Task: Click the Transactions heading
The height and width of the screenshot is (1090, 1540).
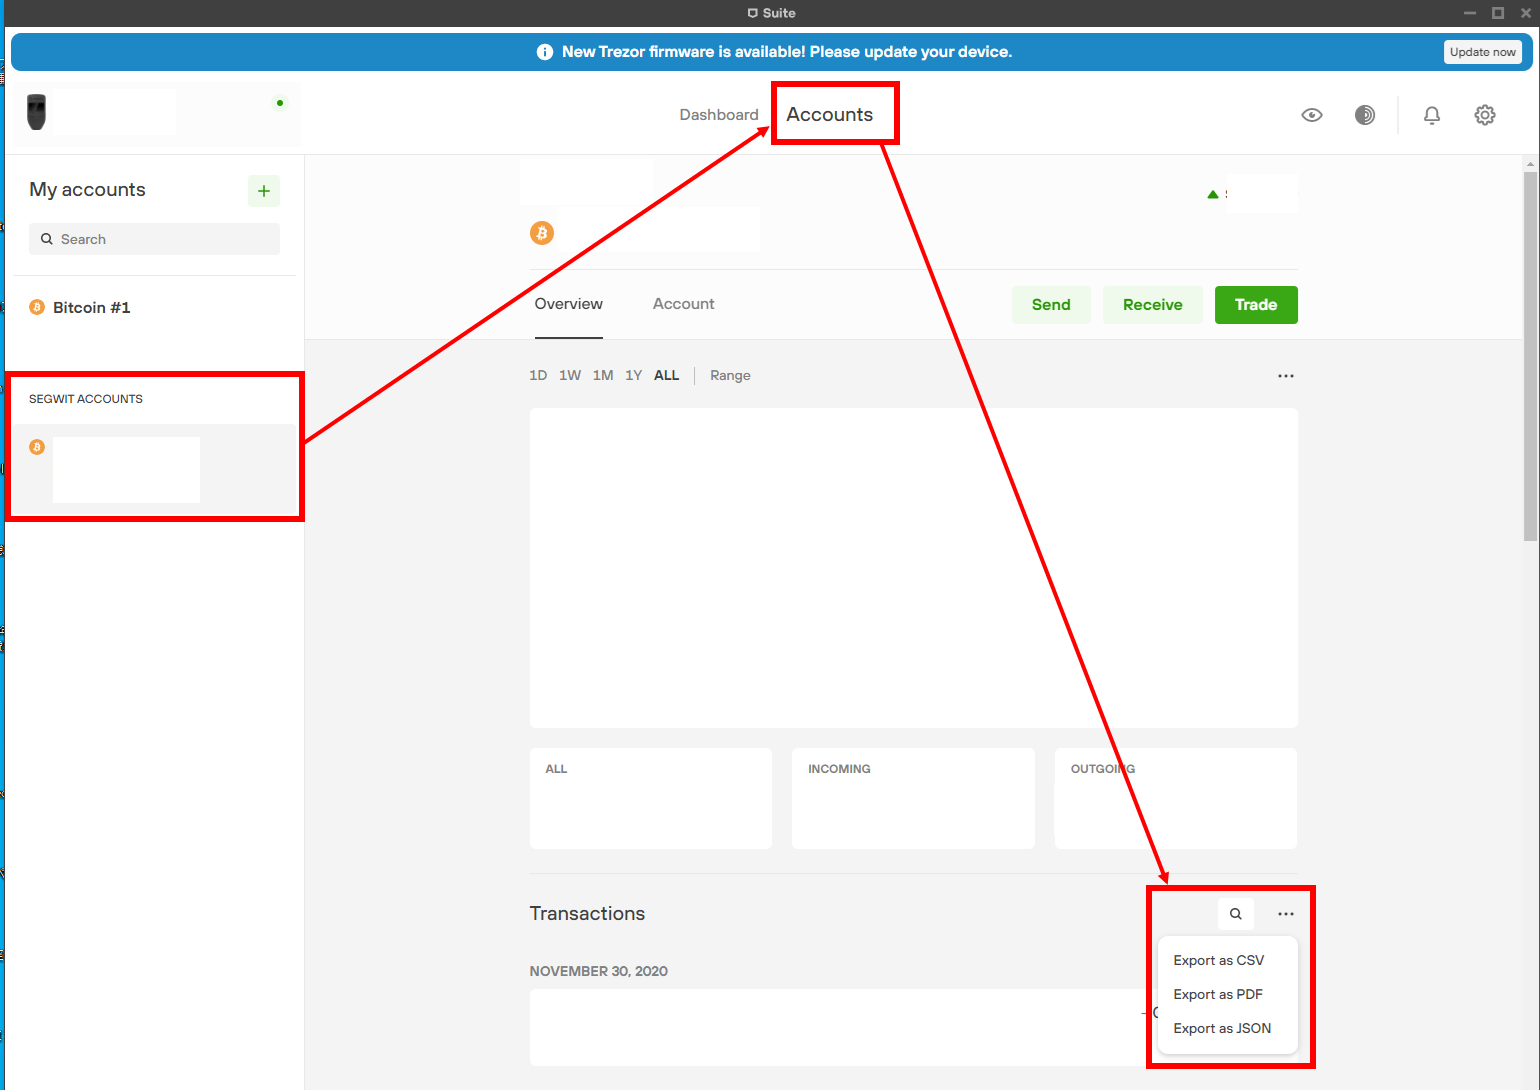Action: (587, 913)
